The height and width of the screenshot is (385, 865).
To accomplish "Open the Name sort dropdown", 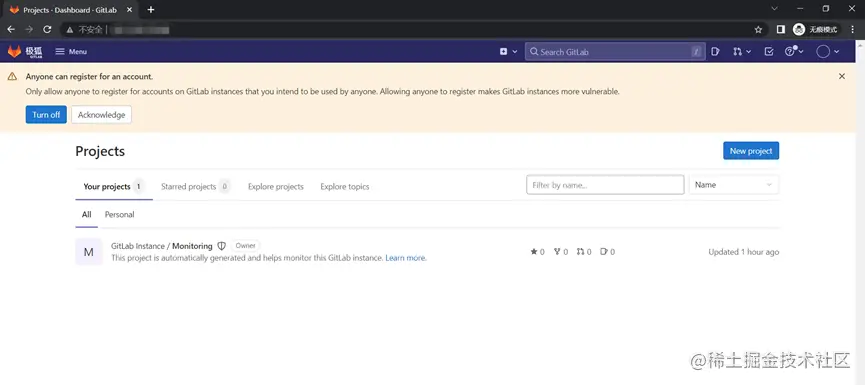I will pos(734,185).
